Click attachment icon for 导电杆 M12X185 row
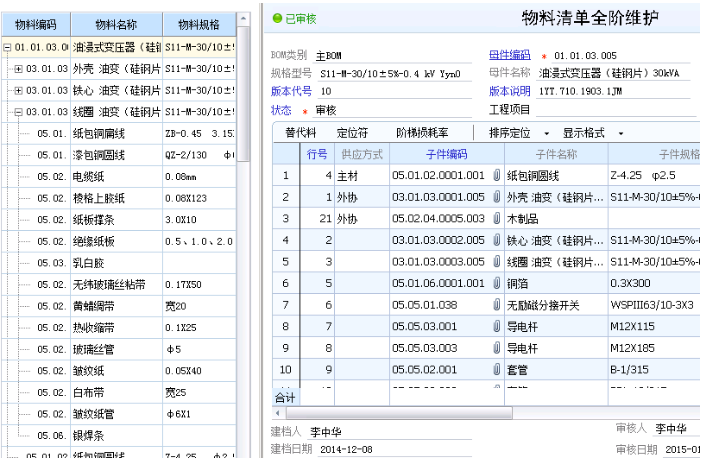 [497, 348]
